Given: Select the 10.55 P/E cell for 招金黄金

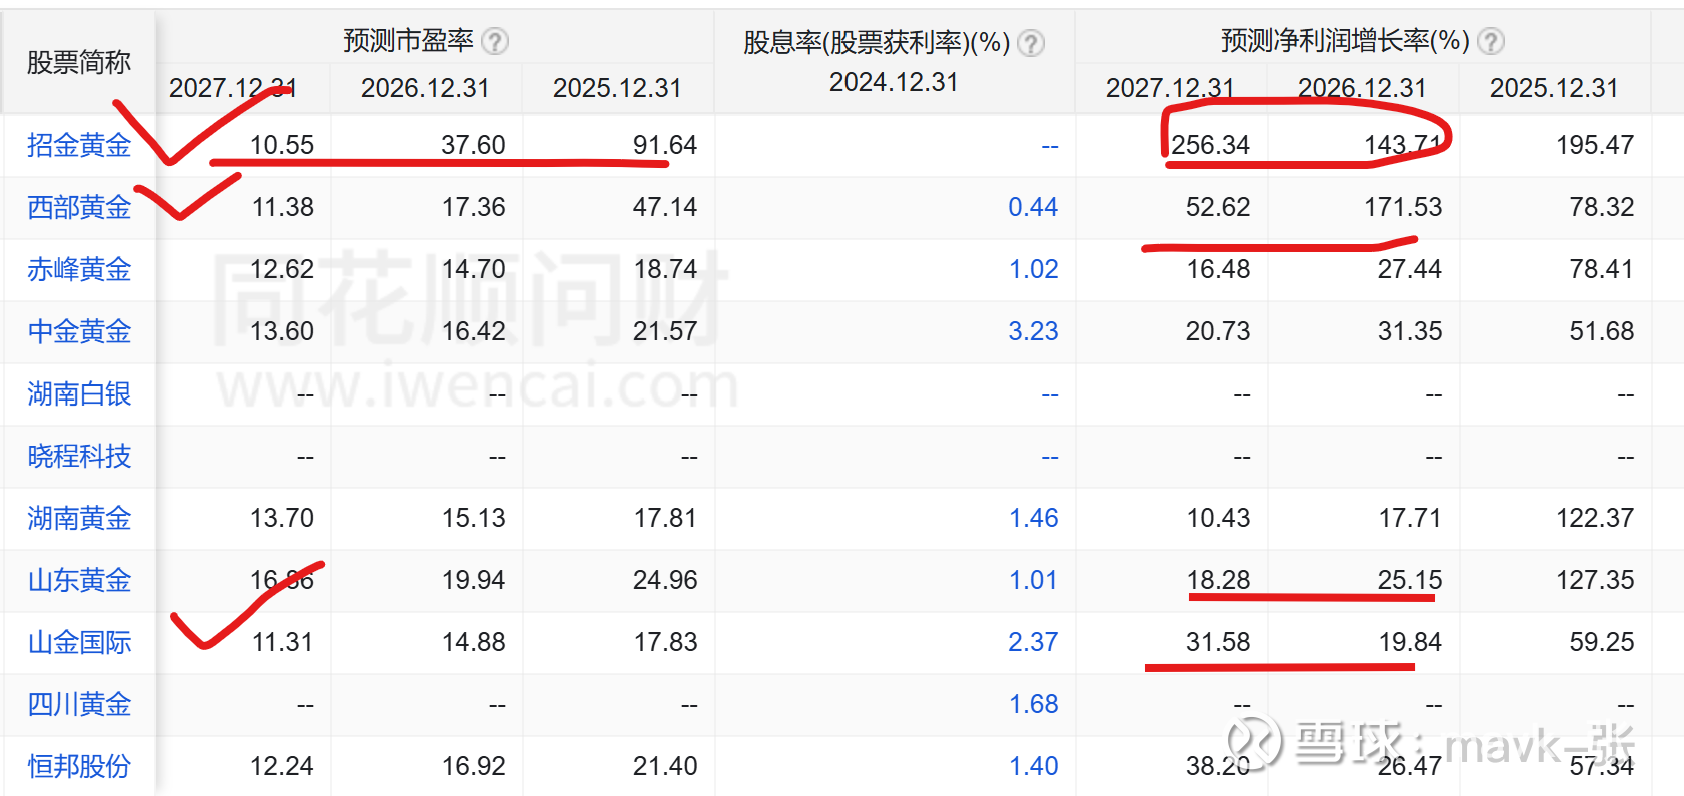Looking at the screenshot, I should [x=282, y=145].
